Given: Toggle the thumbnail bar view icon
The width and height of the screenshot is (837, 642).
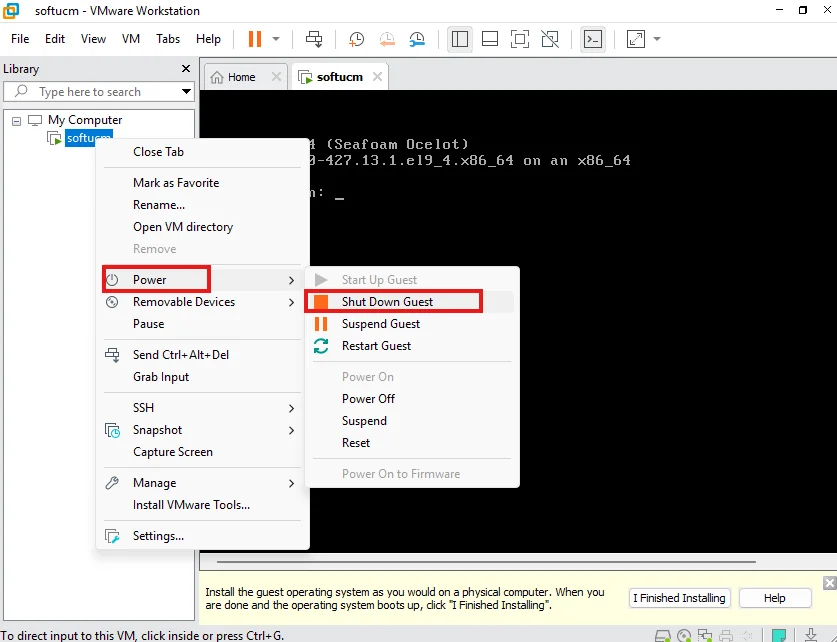Looking at the screenshot, I should 489,39.
